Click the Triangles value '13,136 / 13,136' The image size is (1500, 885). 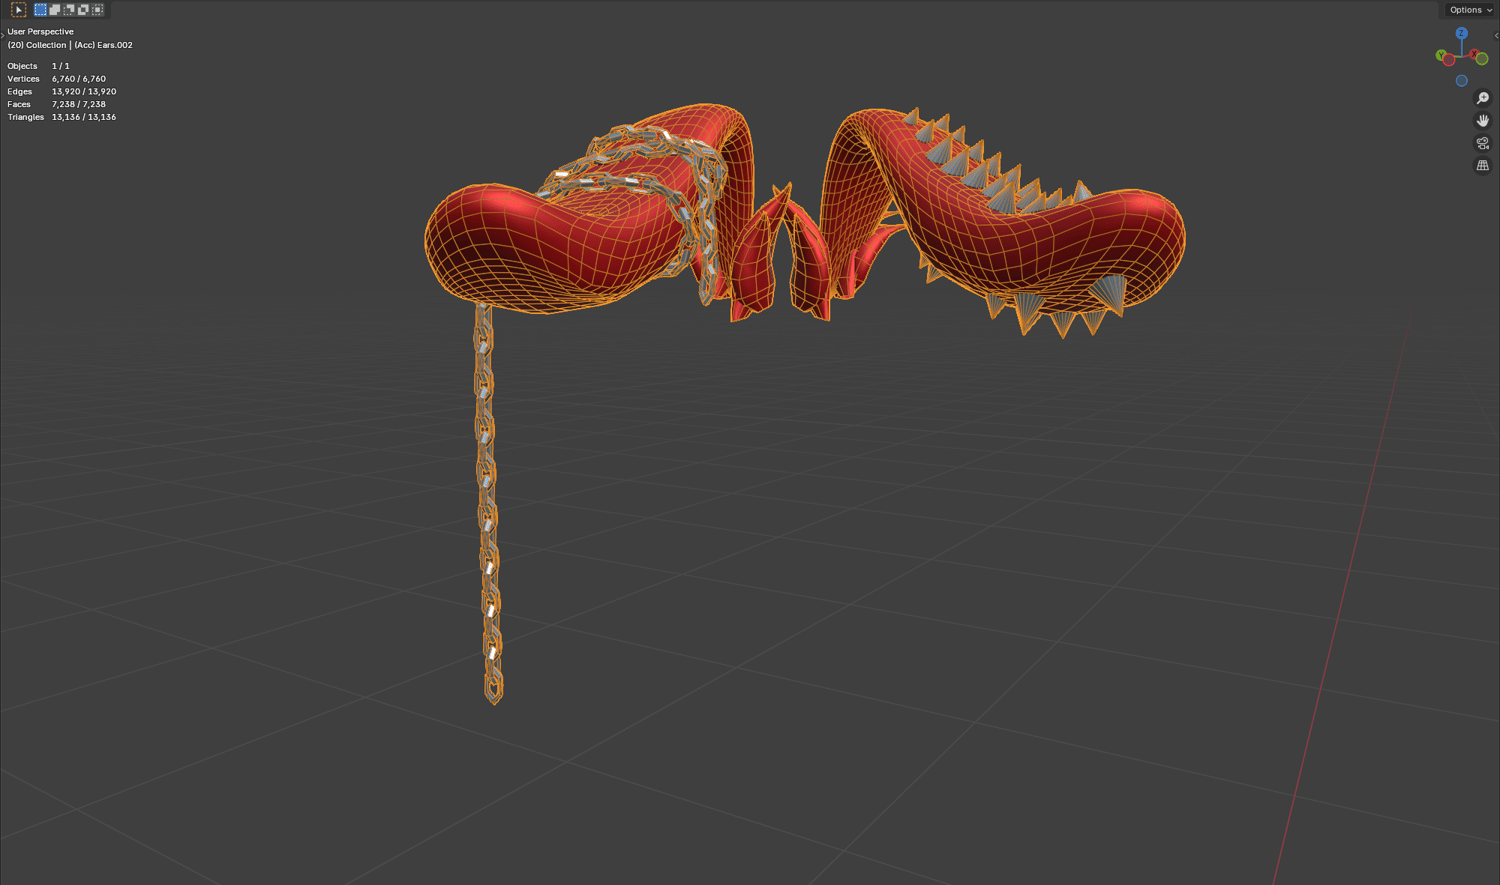click(84, 117)
